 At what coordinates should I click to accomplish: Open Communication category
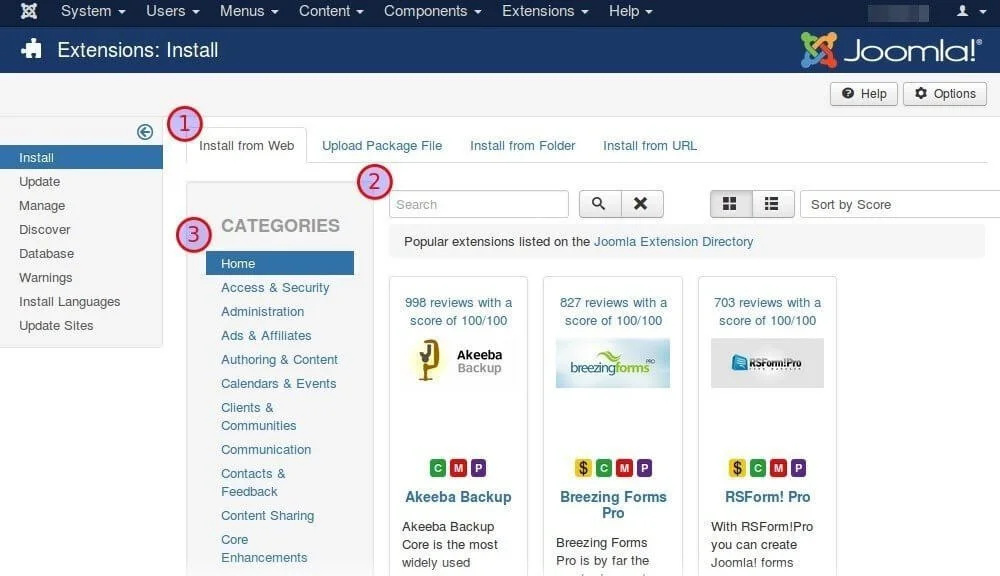(x=266, y=450)
